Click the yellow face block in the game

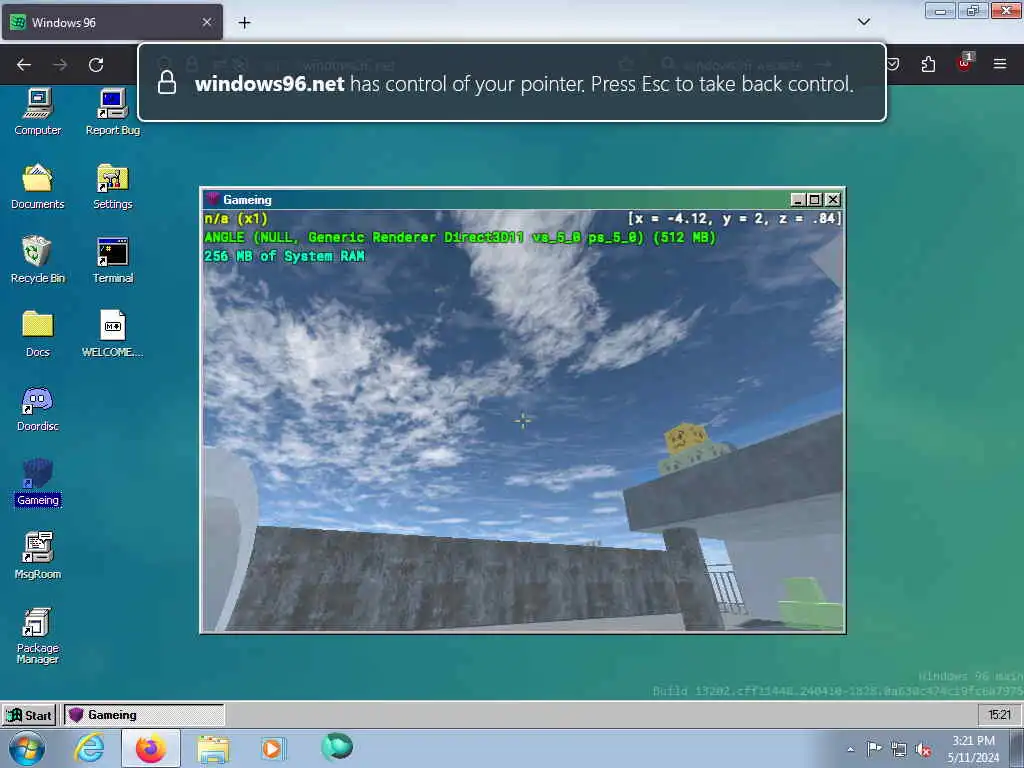click(x=686, y=438)
